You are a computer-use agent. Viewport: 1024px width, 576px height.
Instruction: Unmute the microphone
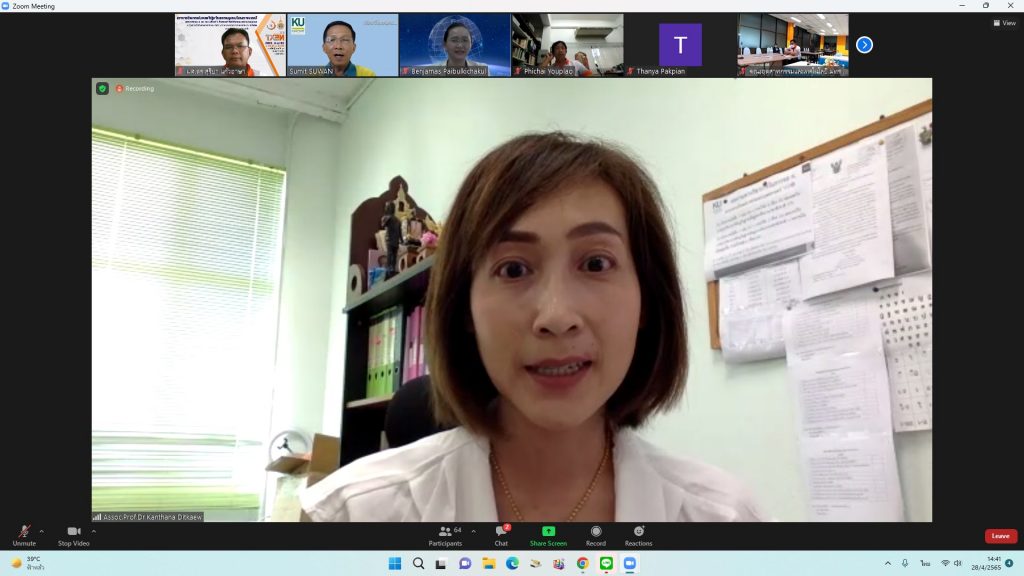click(23, 534)
